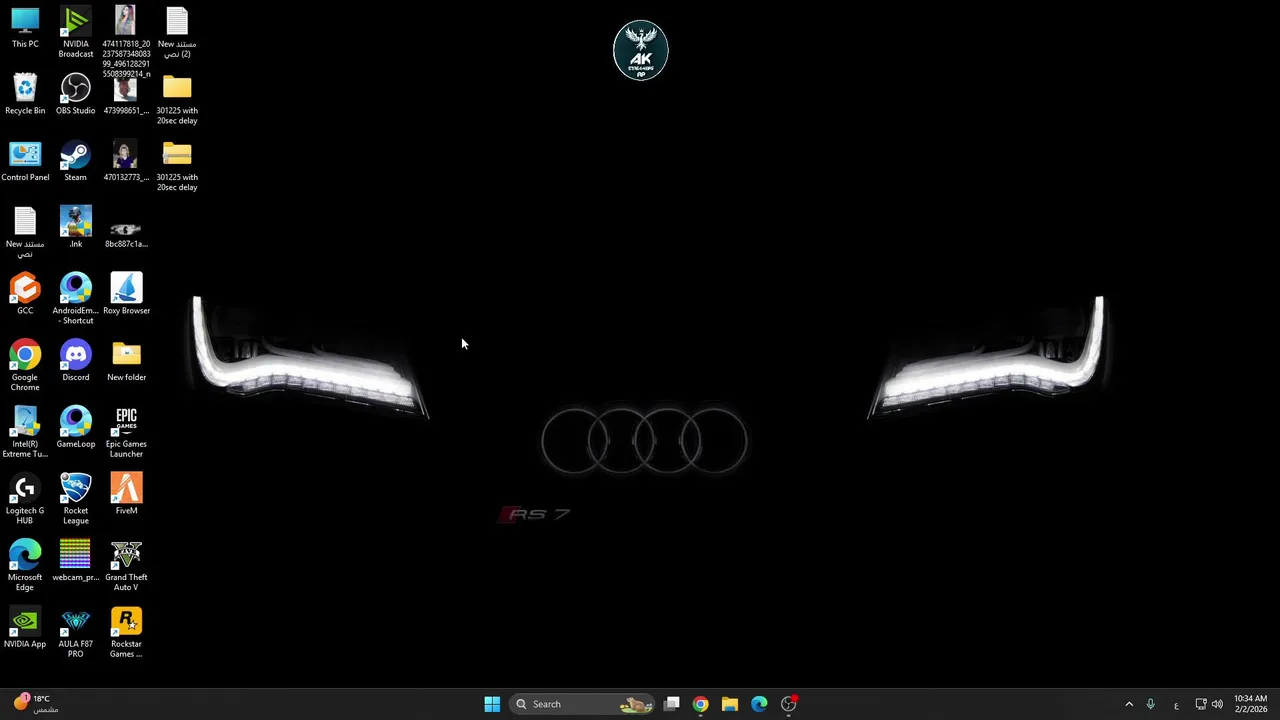Click the taskbar Search box
The height and width of the screenshot is (720, 1280).
[x=582, y=704]
